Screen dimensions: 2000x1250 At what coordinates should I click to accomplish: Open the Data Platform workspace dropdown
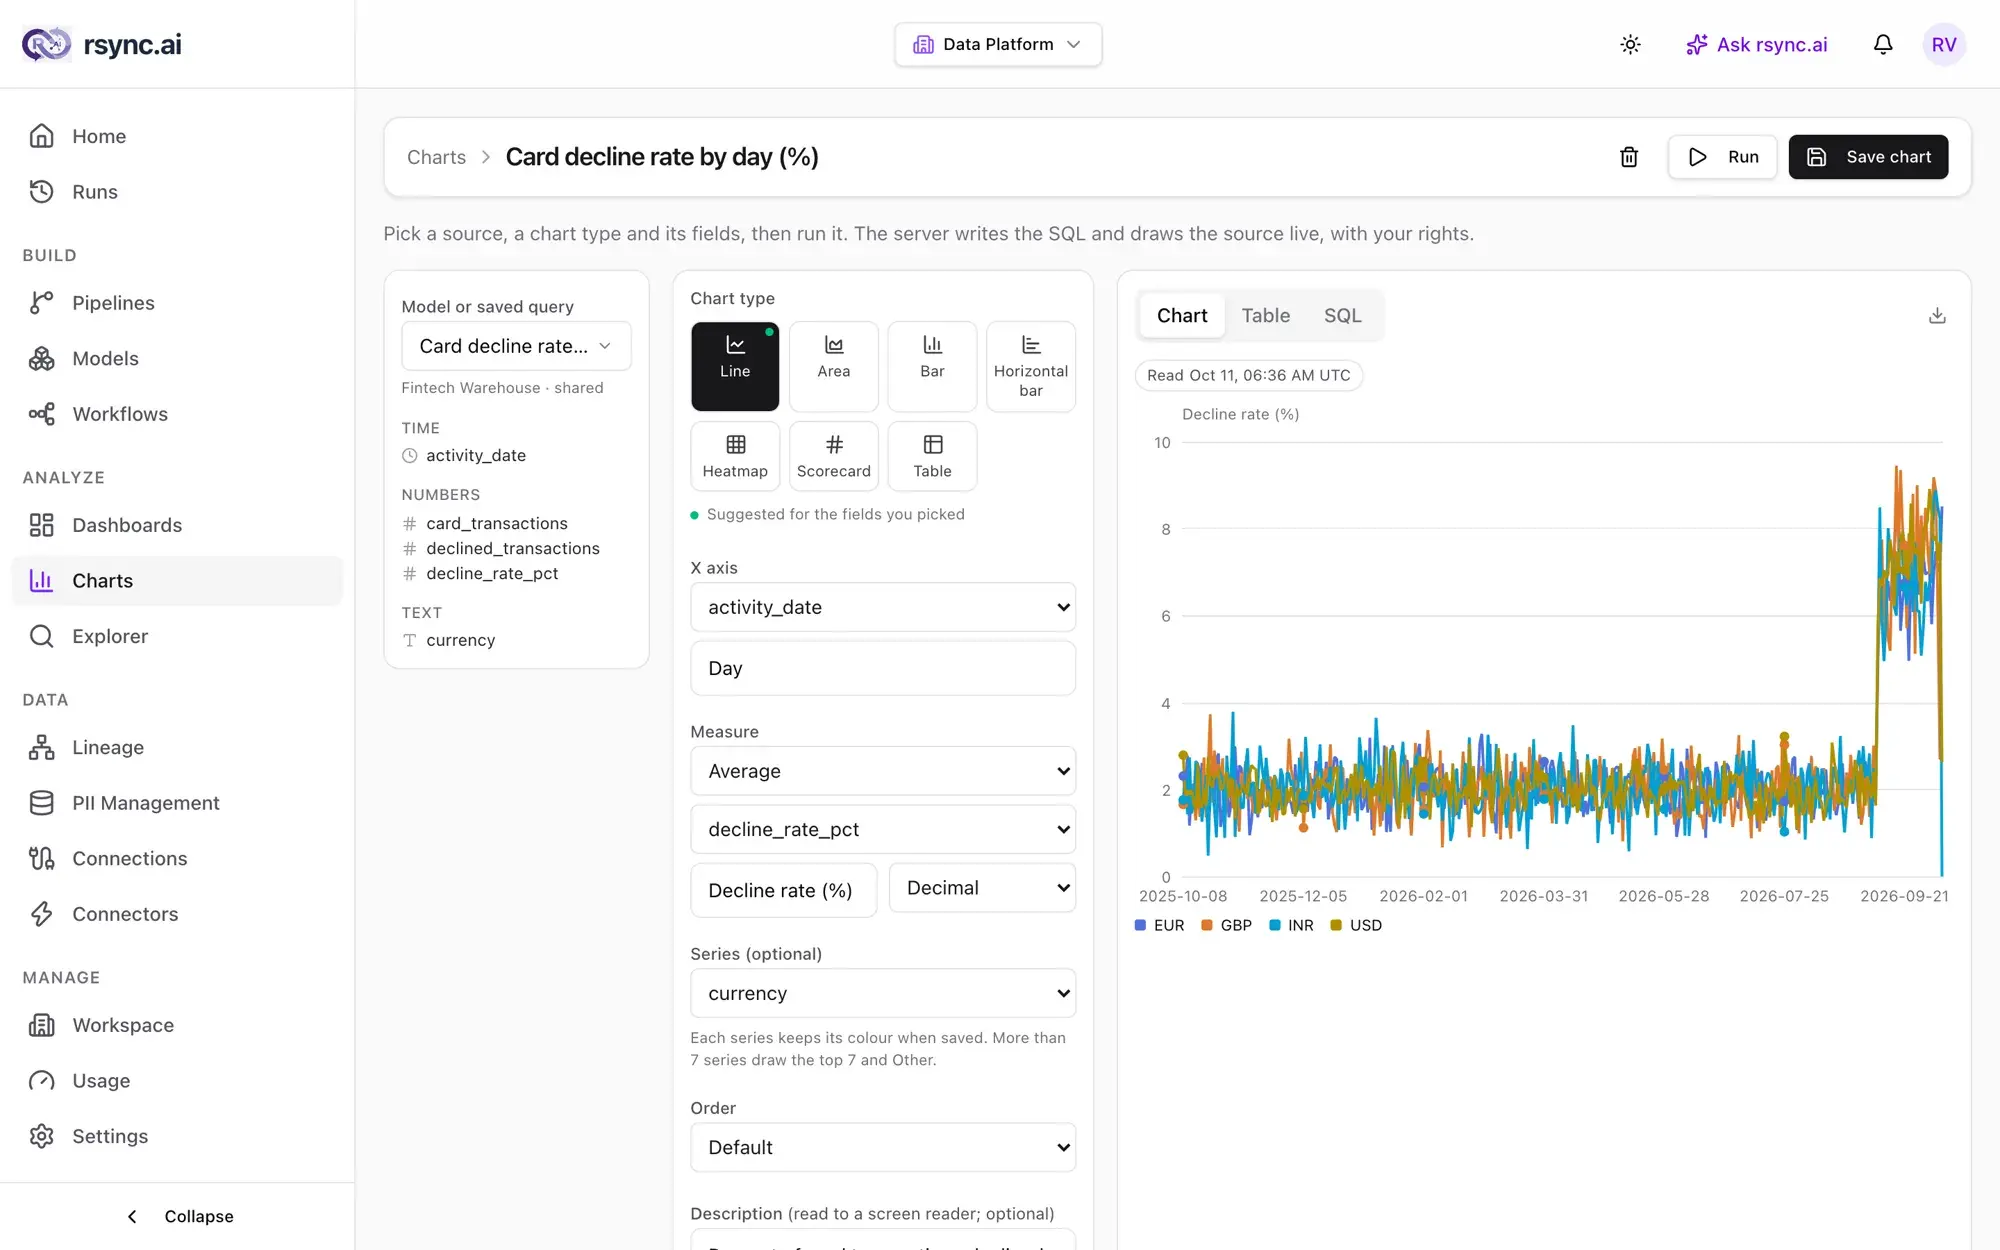[998, 44]
